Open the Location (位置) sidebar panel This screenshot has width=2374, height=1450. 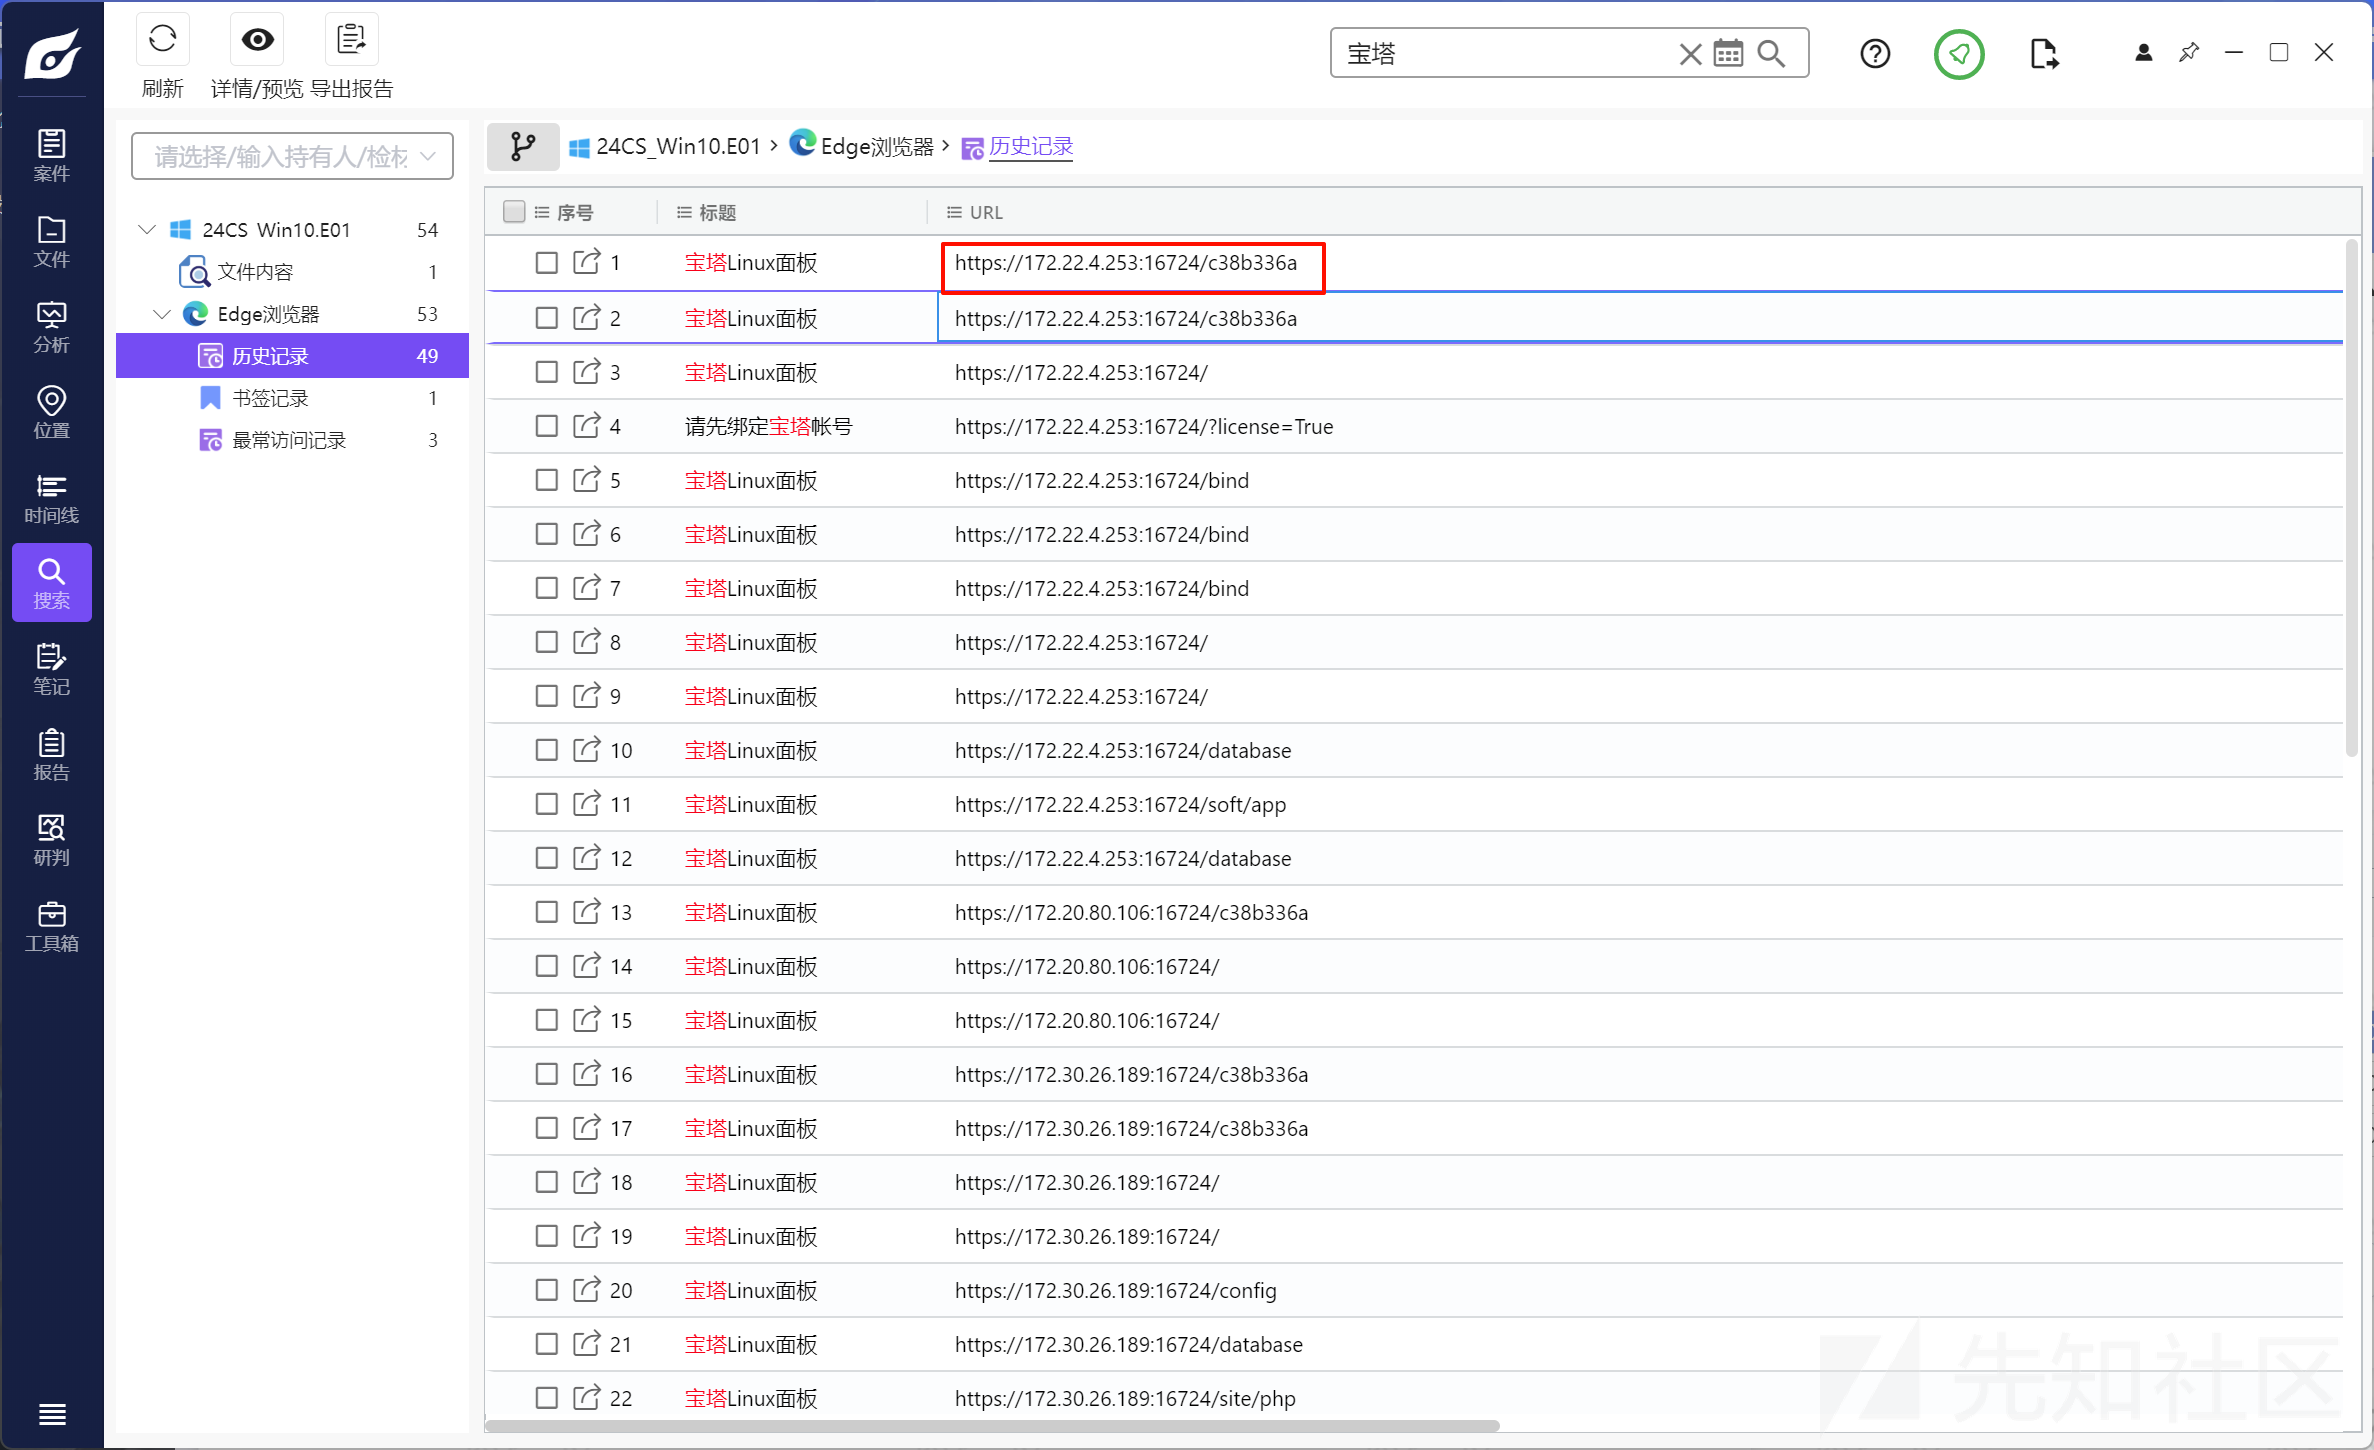(51, 412)
